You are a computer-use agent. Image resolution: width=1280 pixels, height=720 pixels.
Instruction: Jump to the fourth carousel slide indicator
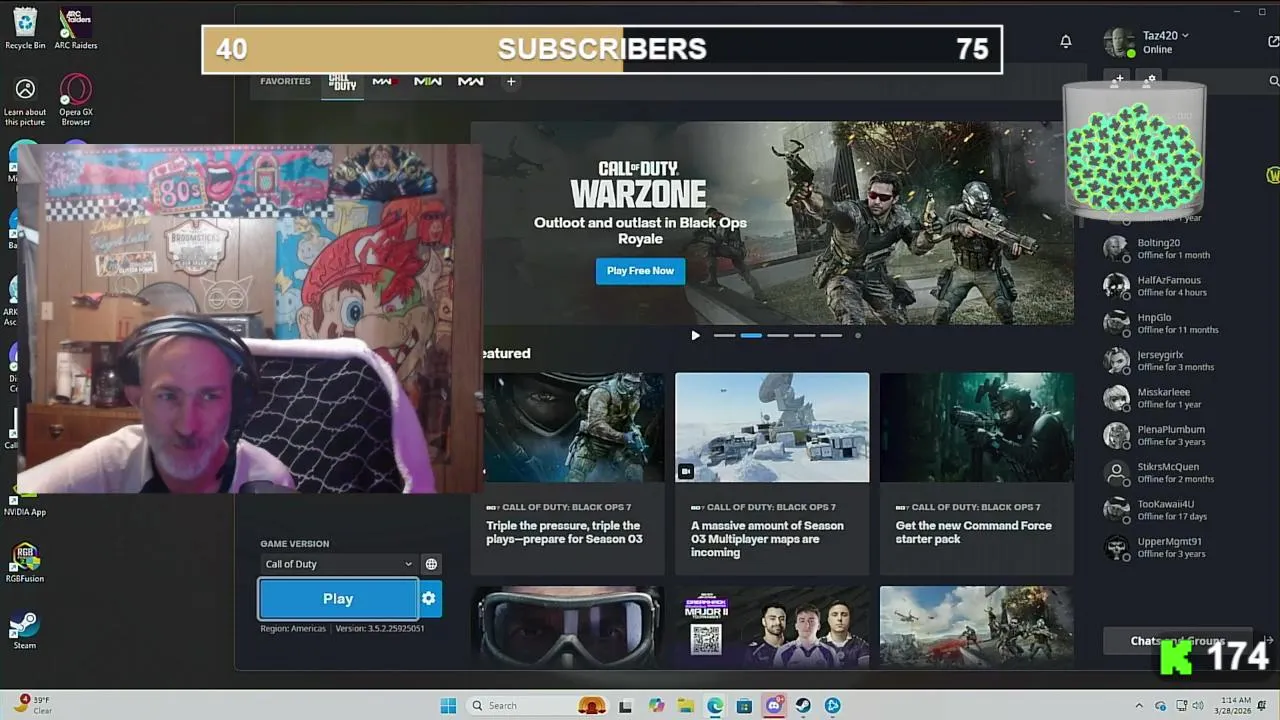(x=804, y=336)
